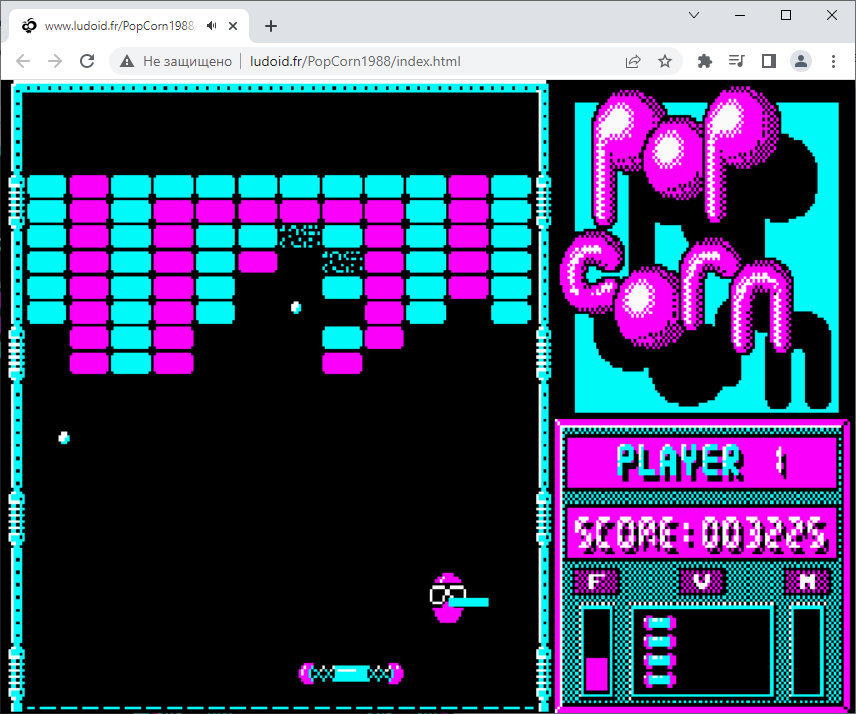Reload the PopCorn game page
Image resolution: width=856 pixels, height=714 pixels.
click(87, 61)
